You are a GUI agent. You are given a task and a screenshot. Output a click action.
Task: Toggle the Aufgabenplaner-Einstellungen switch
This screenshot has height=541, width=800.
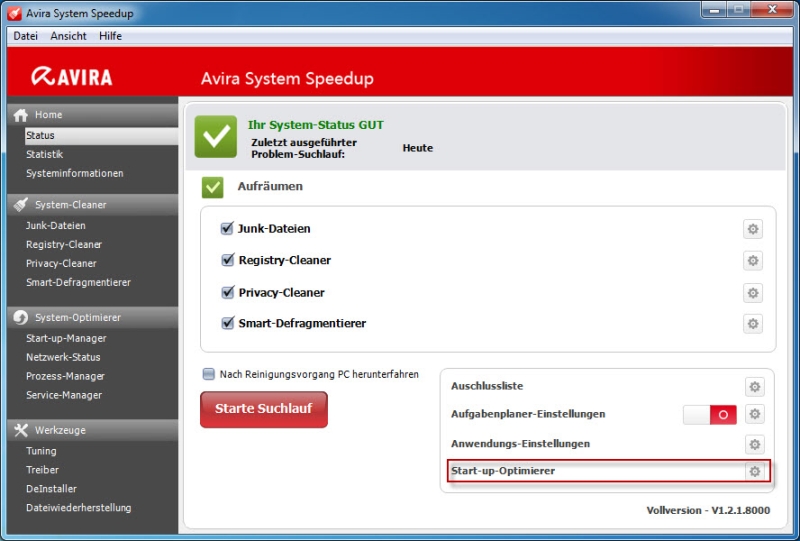(710, 414)
